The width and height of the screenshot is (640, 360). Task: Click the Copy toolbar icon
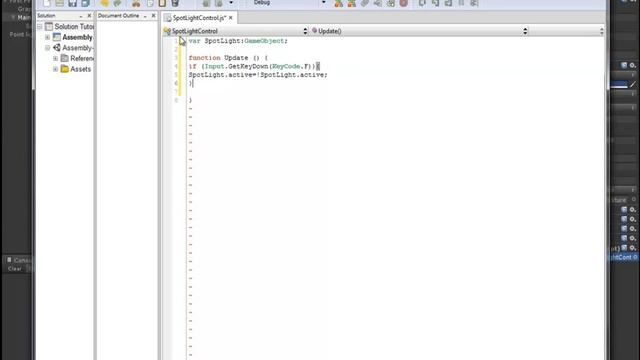coord(150,3)
